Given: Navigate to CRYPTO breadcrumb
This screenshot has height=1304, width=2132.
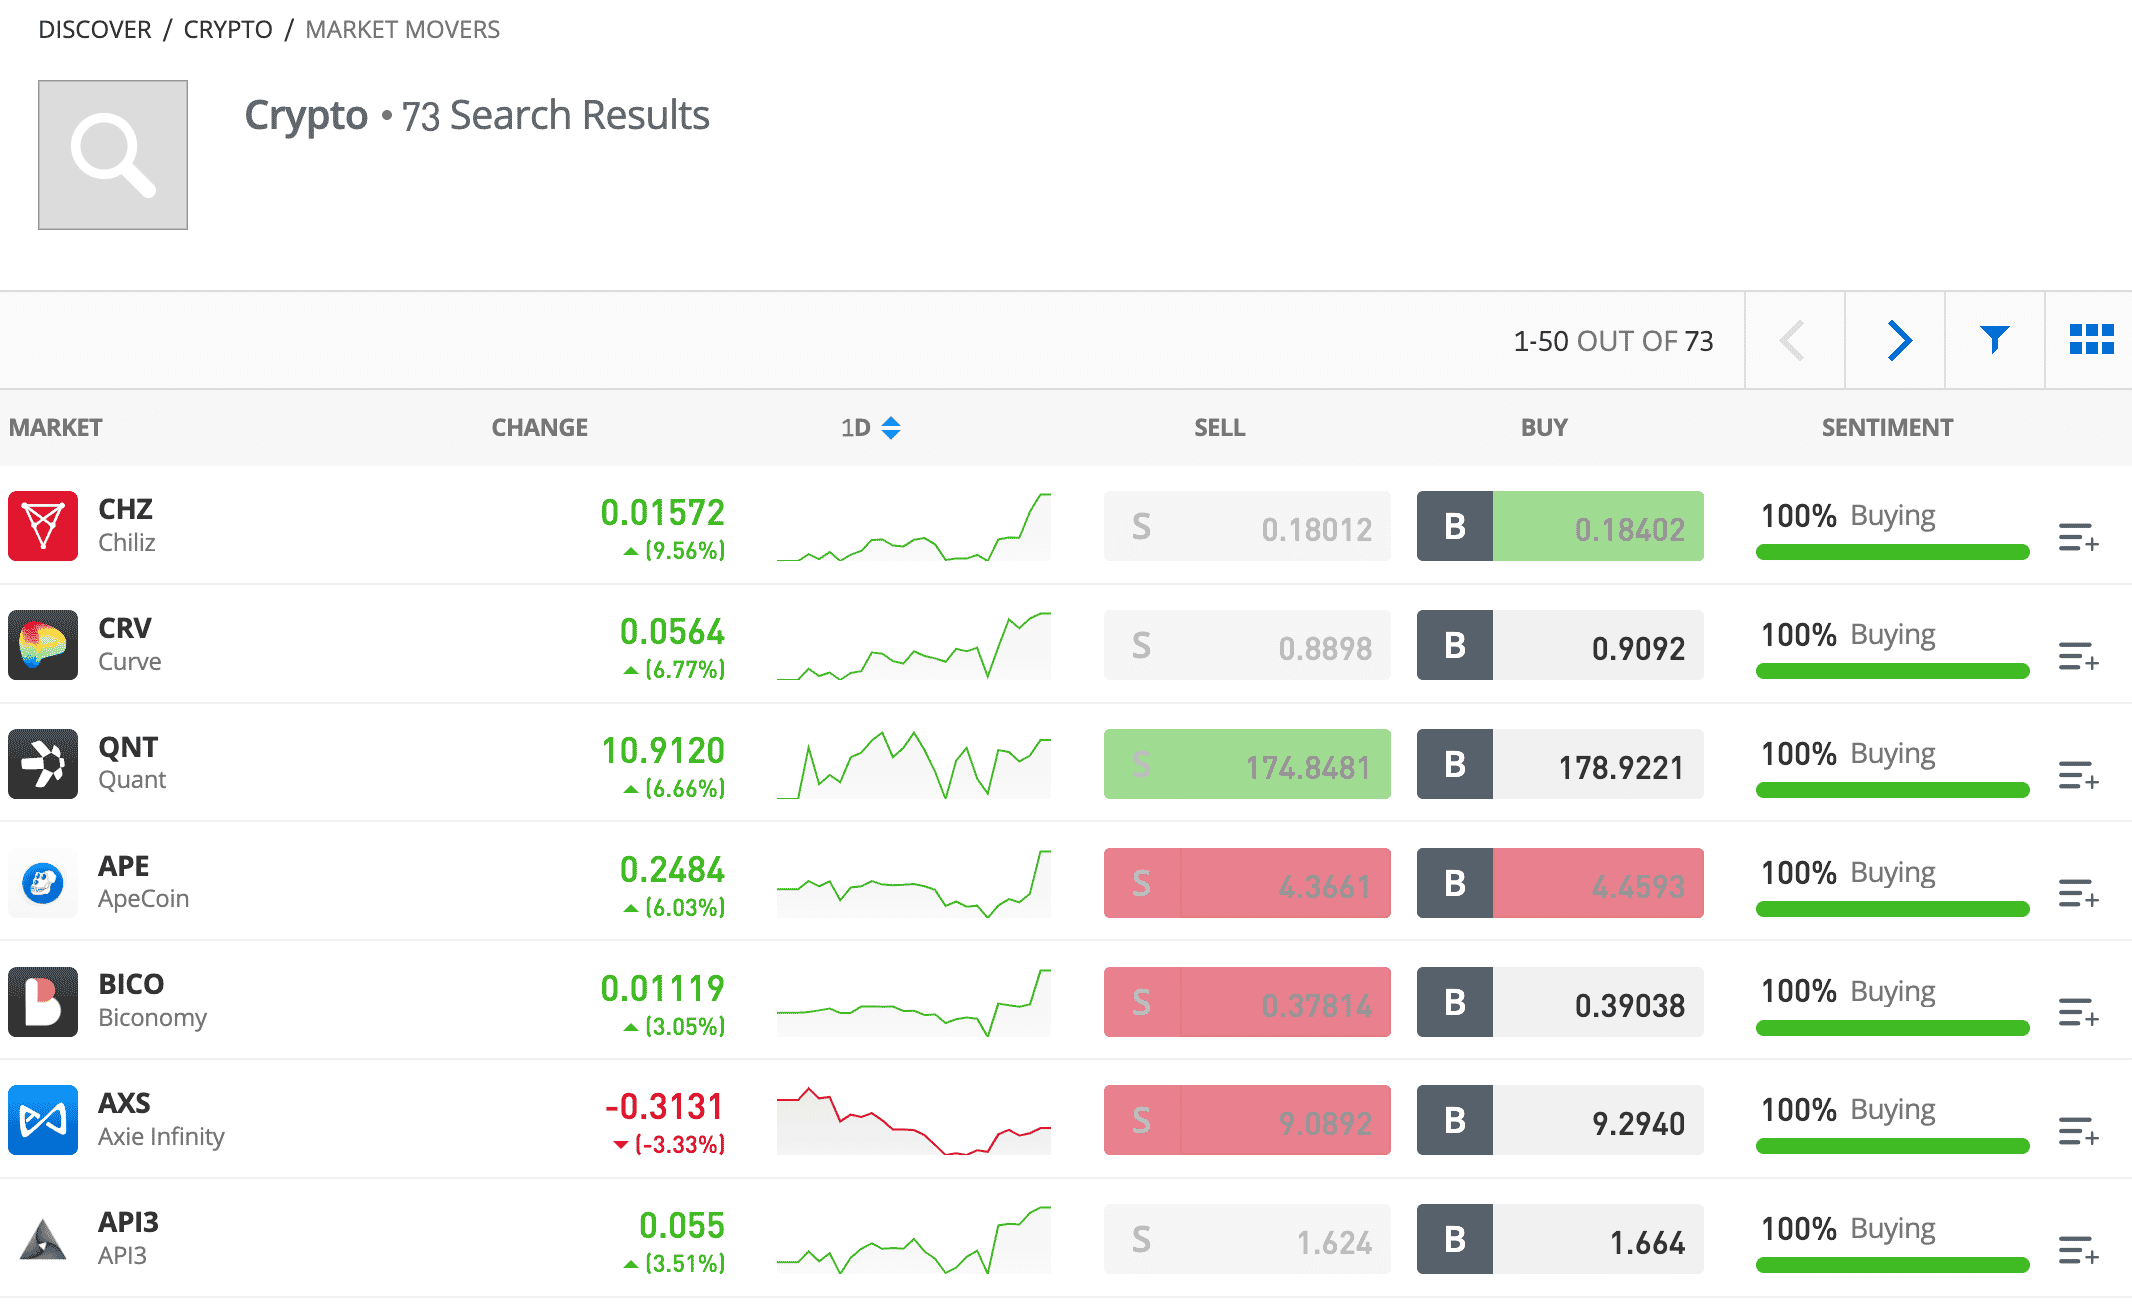Looking at the screenshot, I should 228,30.
